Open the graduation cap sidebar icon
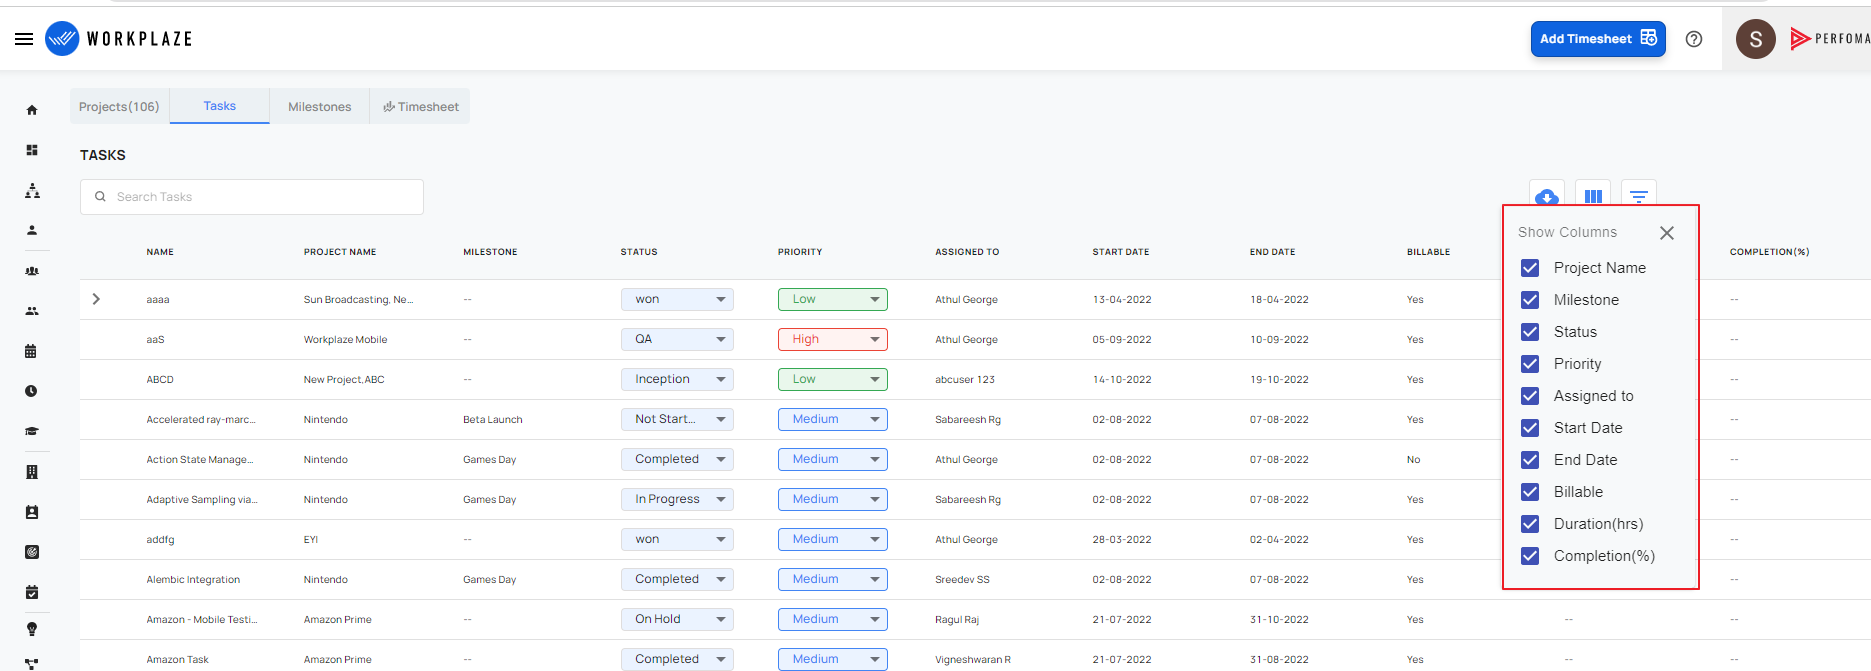The height and width of the screenshot is (671, 1871). coord(31,431)
